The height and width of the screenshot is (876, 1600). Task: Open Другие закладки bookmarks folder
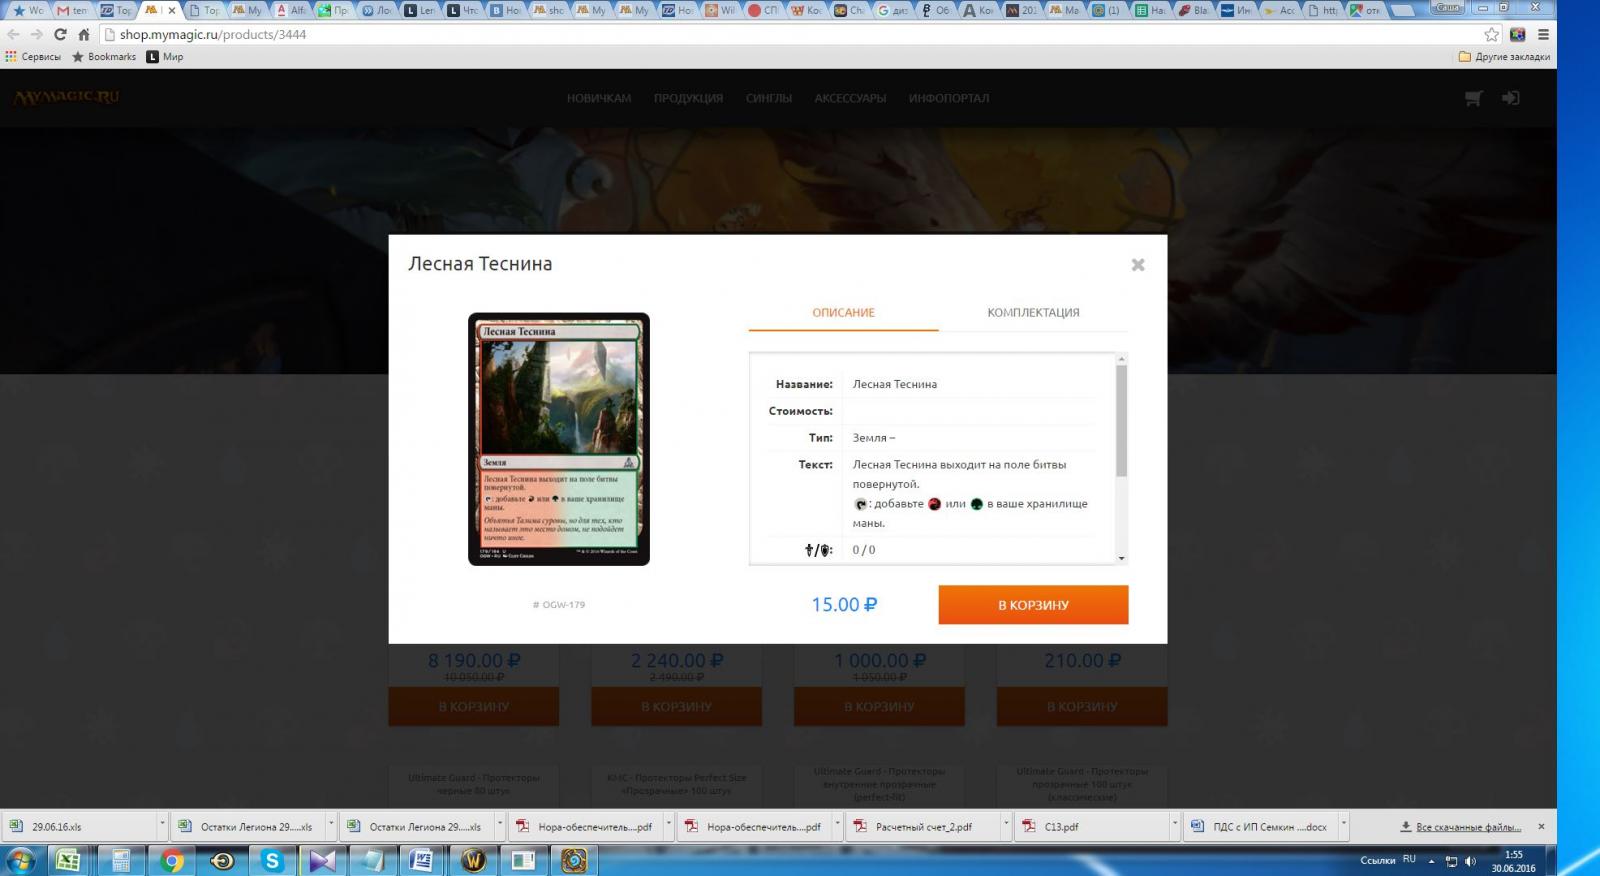(x=1504, y=57)
